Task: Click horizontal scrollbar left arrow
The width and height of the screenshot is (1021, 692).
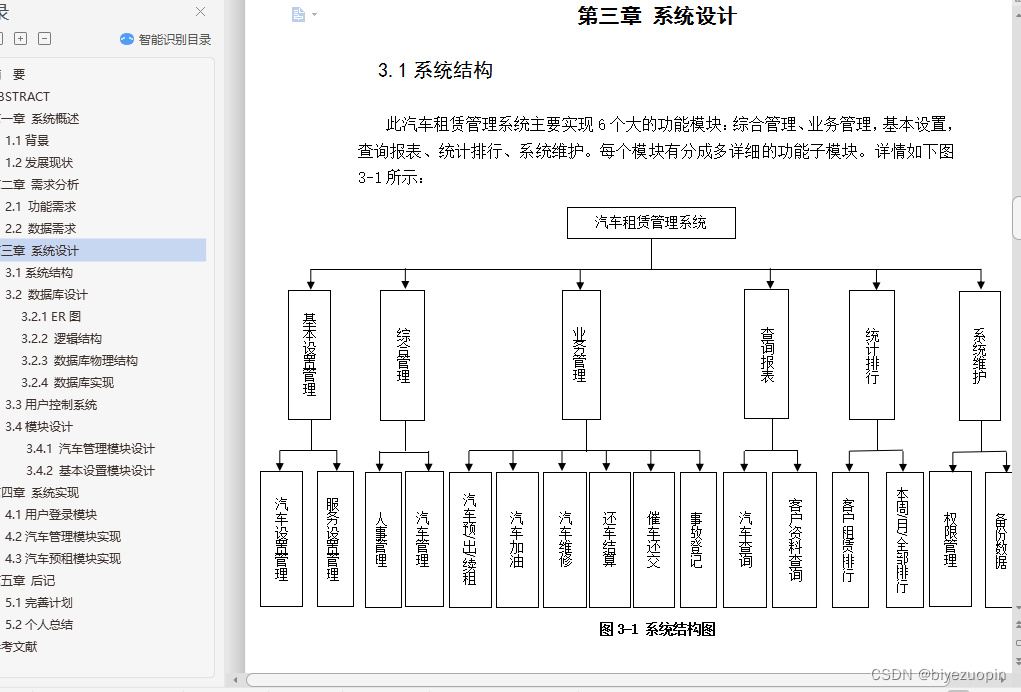Action: click(235, 680)
